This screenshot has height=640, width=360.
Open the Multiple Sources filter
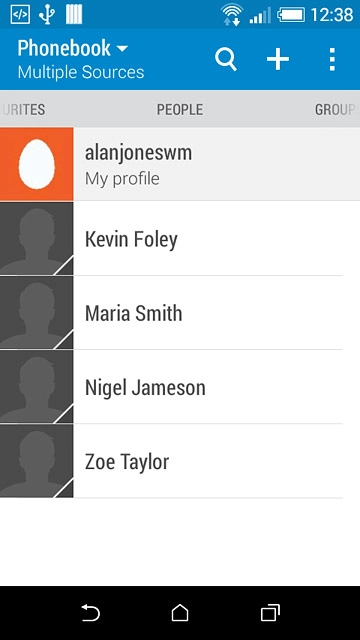pos(81,72)
